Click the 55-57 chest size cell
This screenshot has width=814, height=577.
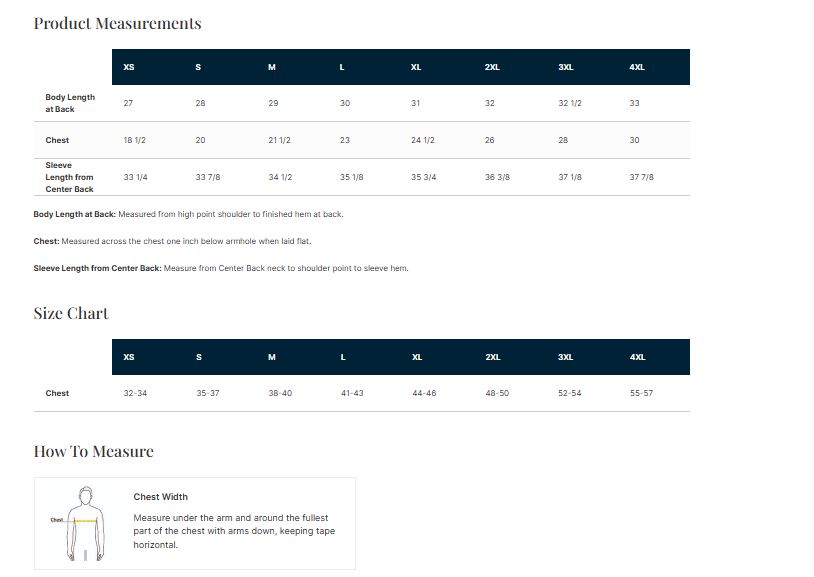[641, 393]
